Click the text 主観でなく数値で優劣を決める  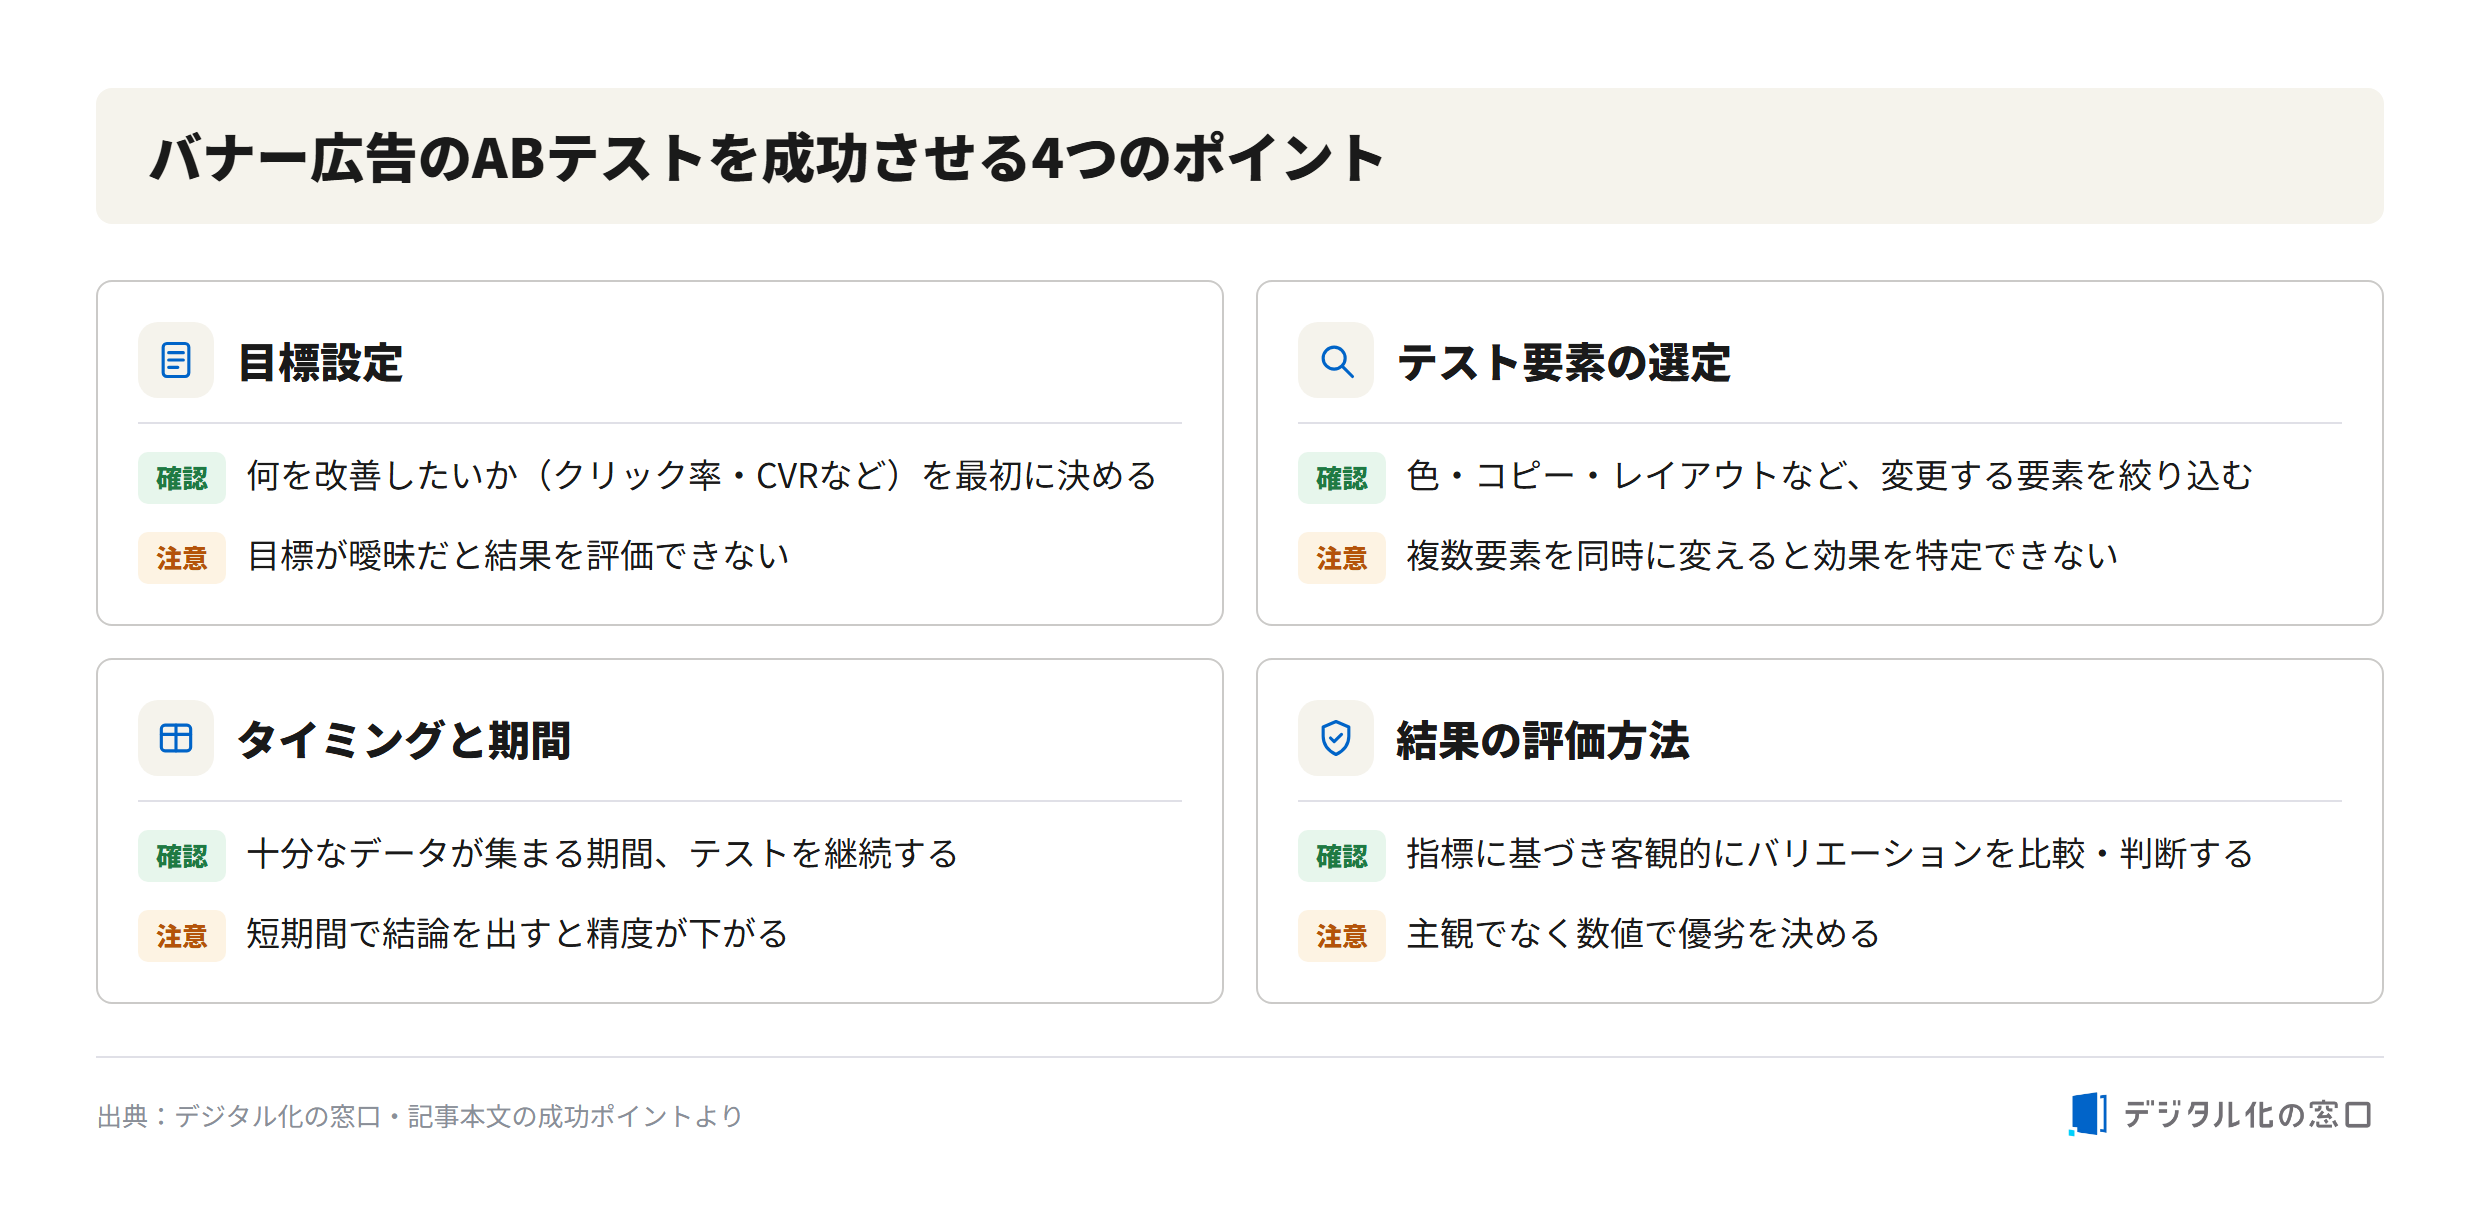(1643, 934)
